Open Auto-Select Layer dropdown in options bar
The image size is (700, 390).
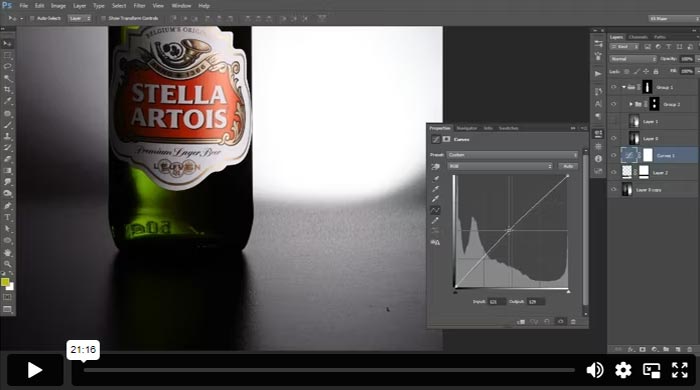pos(80,18)
